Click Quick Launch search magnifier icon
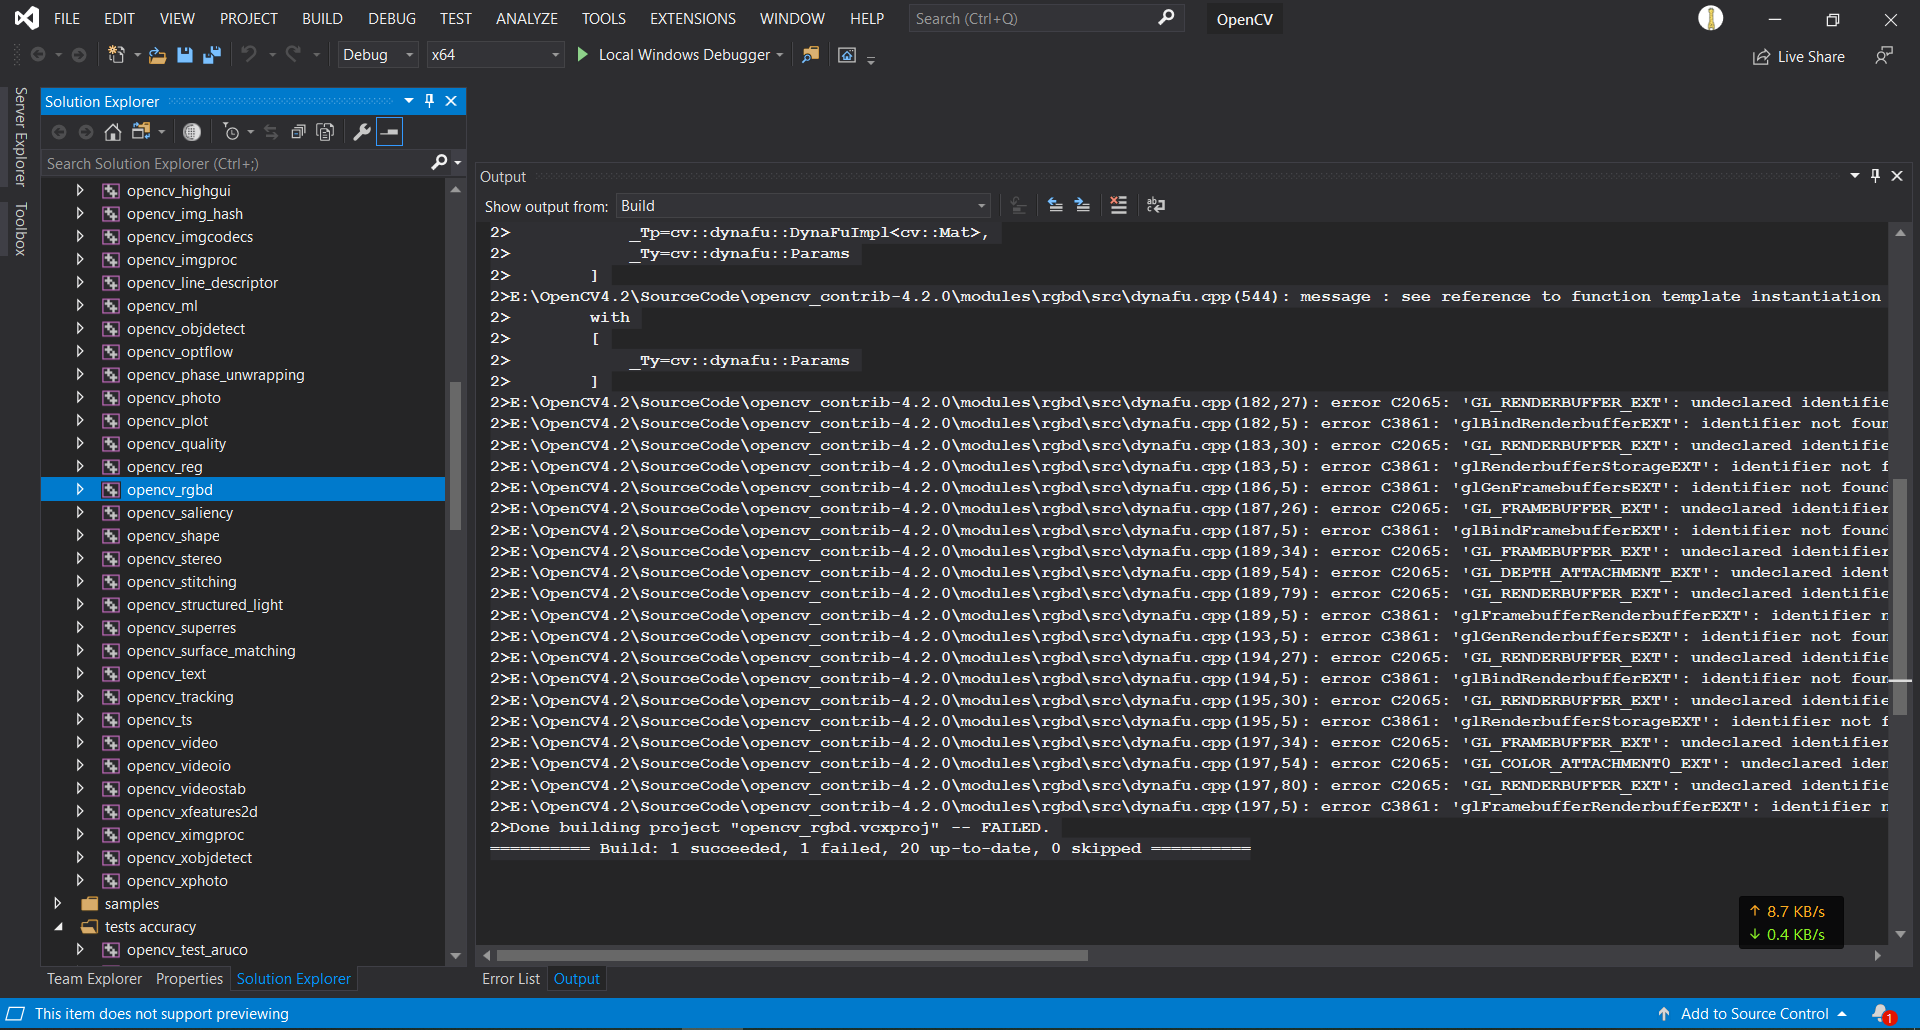 1166,18
